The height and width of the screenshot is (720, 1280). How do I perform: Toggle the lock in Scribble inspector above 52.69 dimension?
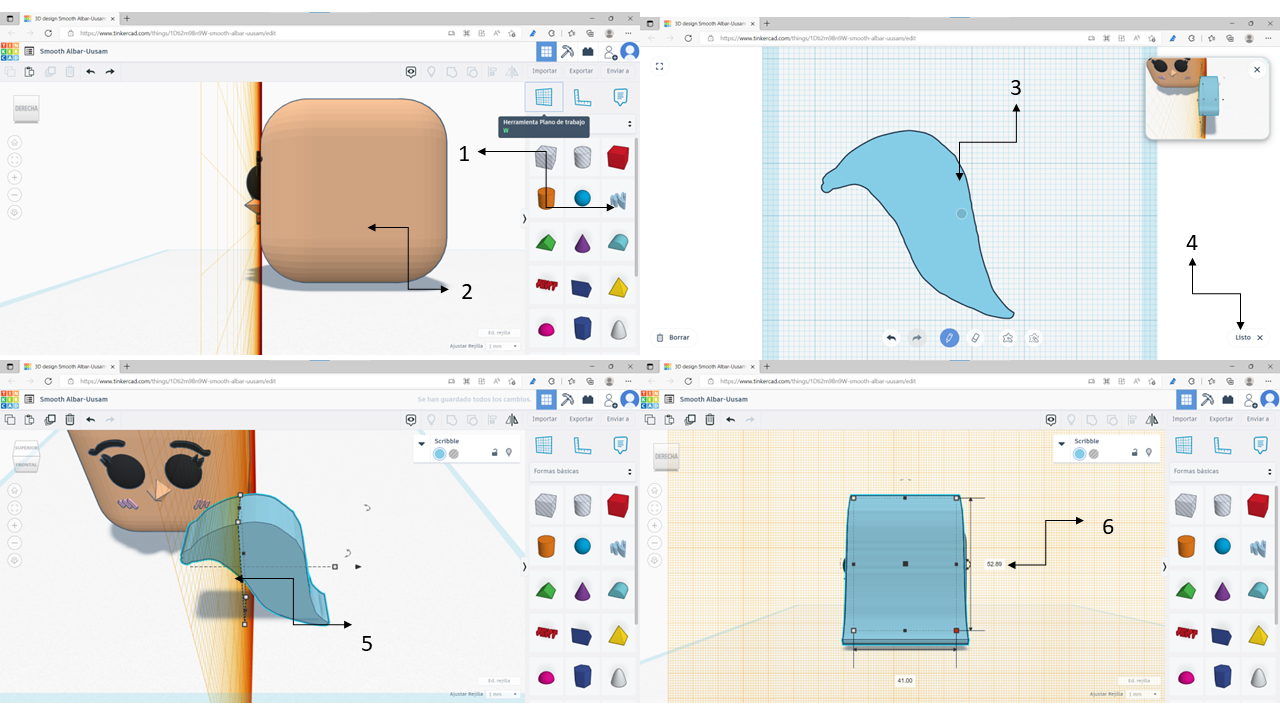tap(1134, 453)
